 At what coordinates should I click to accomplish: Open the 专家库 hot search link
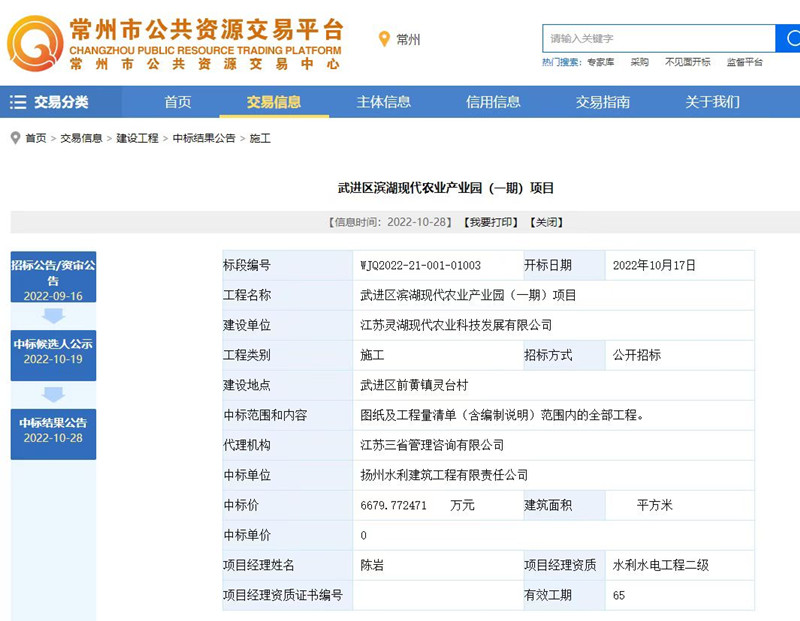point(600,62)
